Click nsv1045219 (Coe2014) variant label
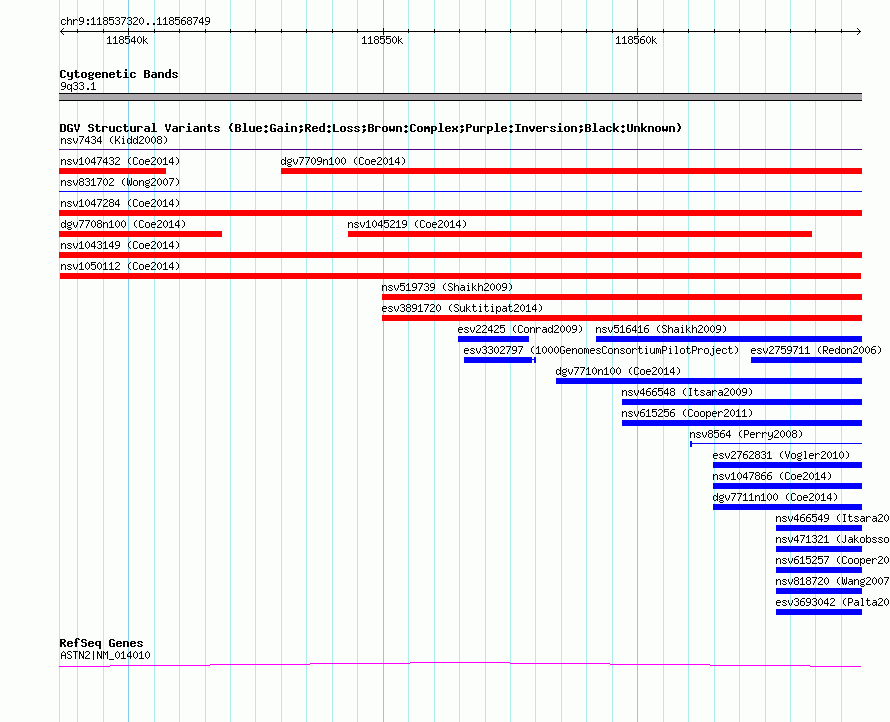890x722 pixels. click(407, 224)
